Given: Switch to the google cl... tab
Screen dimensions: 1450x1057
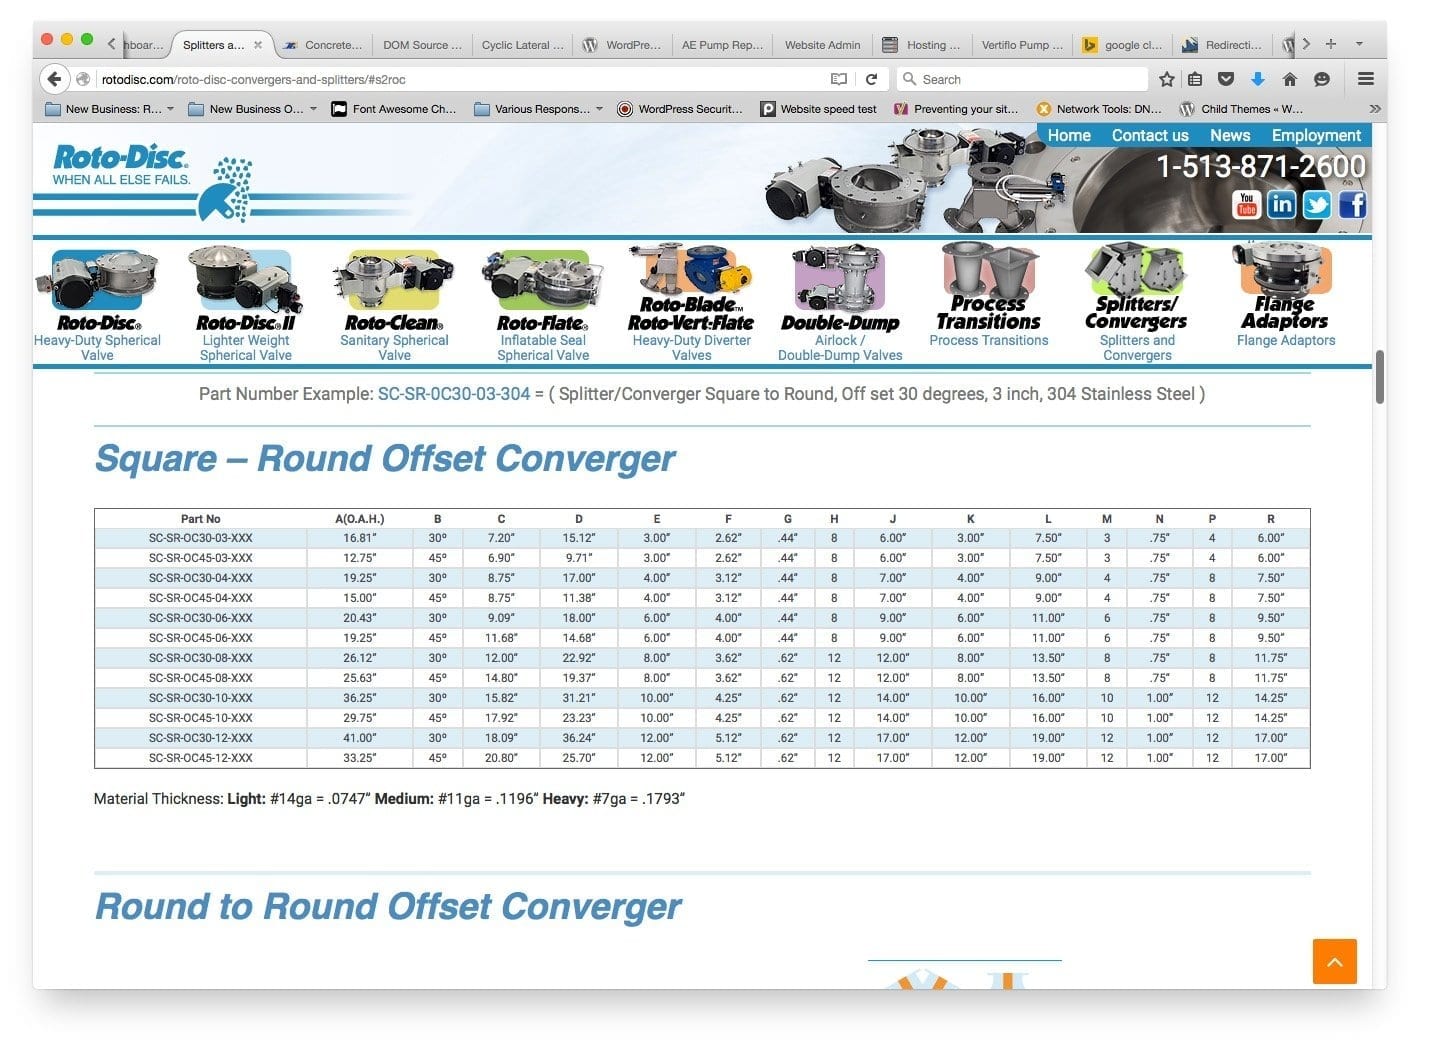Looking at the screenshot, I should 1122,45.
